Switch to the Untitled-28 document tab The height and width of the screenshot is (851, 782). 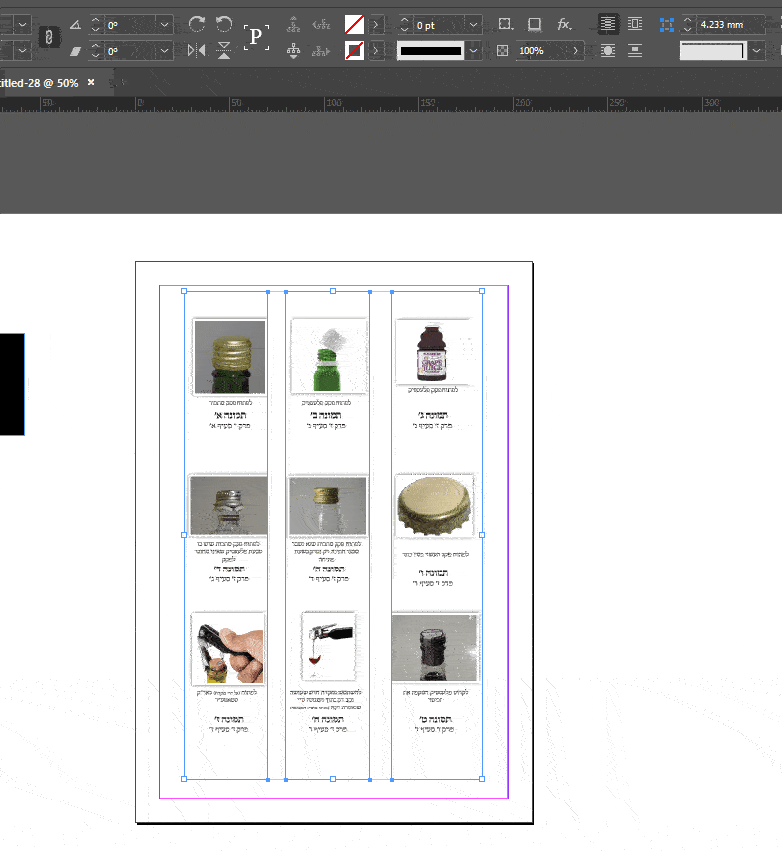coord(38,83)
